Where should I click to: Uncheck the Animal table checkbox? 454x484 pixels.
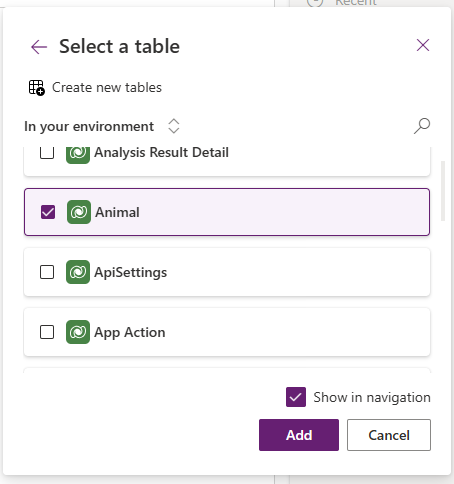pos(48,212)
